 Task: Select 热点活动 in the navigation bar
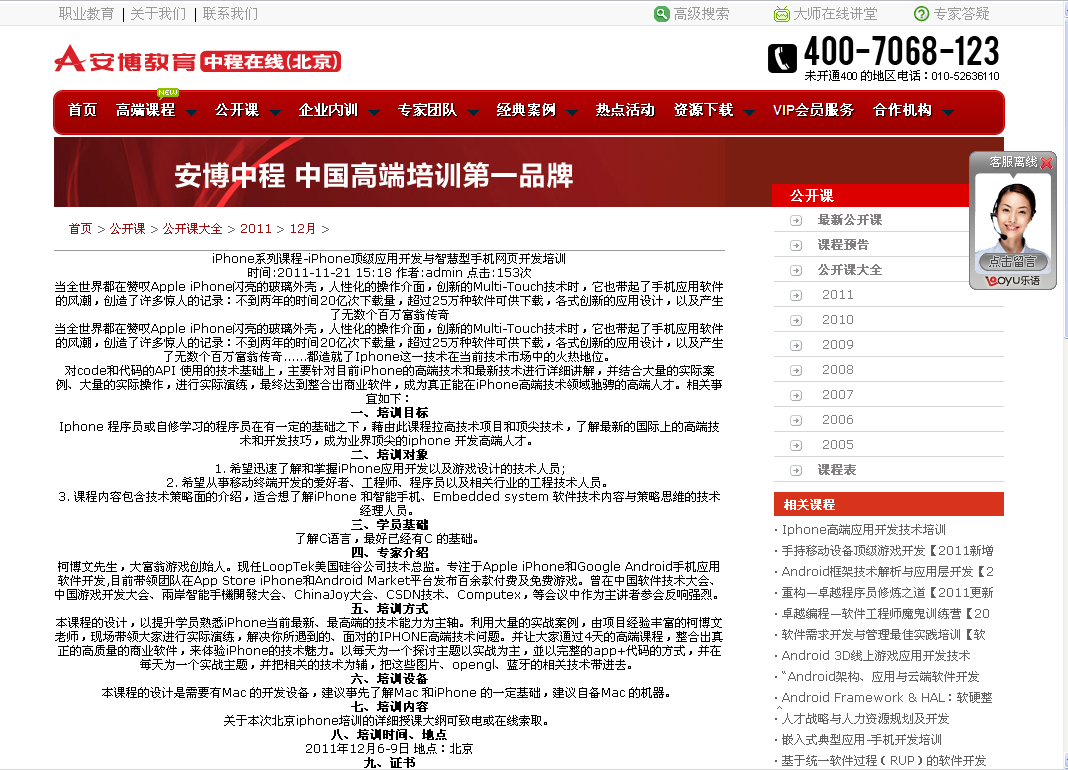625,110
